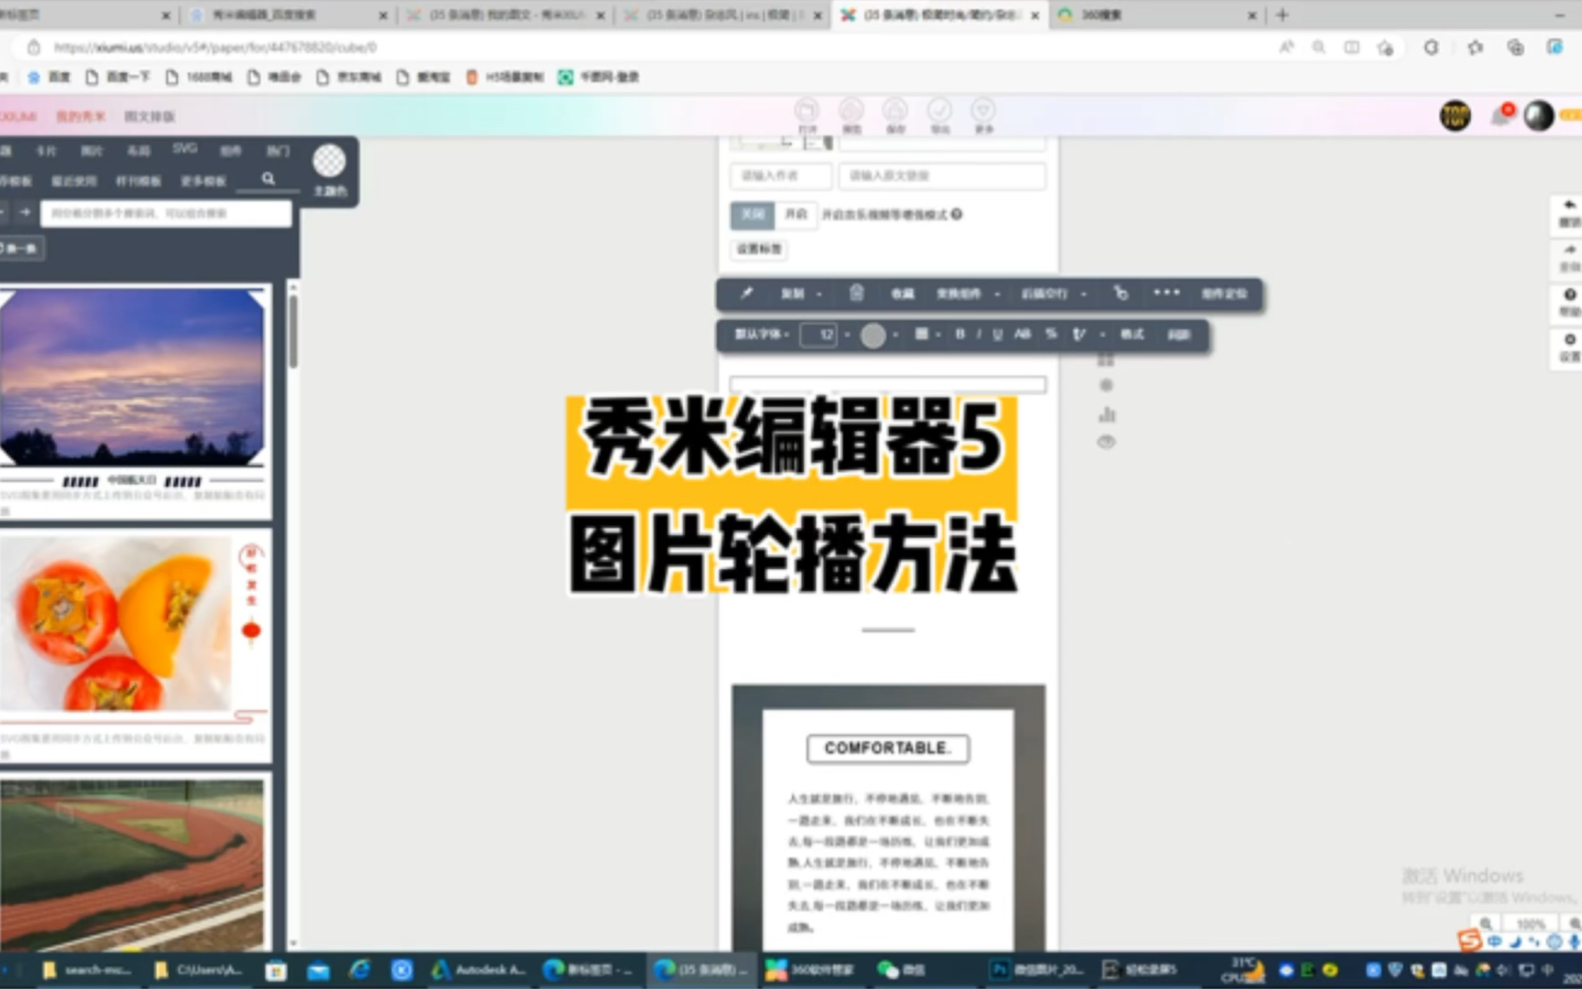Image resolution: width=1582 pixels, height=989 pixels.
Task: Select the sunset sky image template thumbnail
Action: pyautogui.click(x=132, y=378)
